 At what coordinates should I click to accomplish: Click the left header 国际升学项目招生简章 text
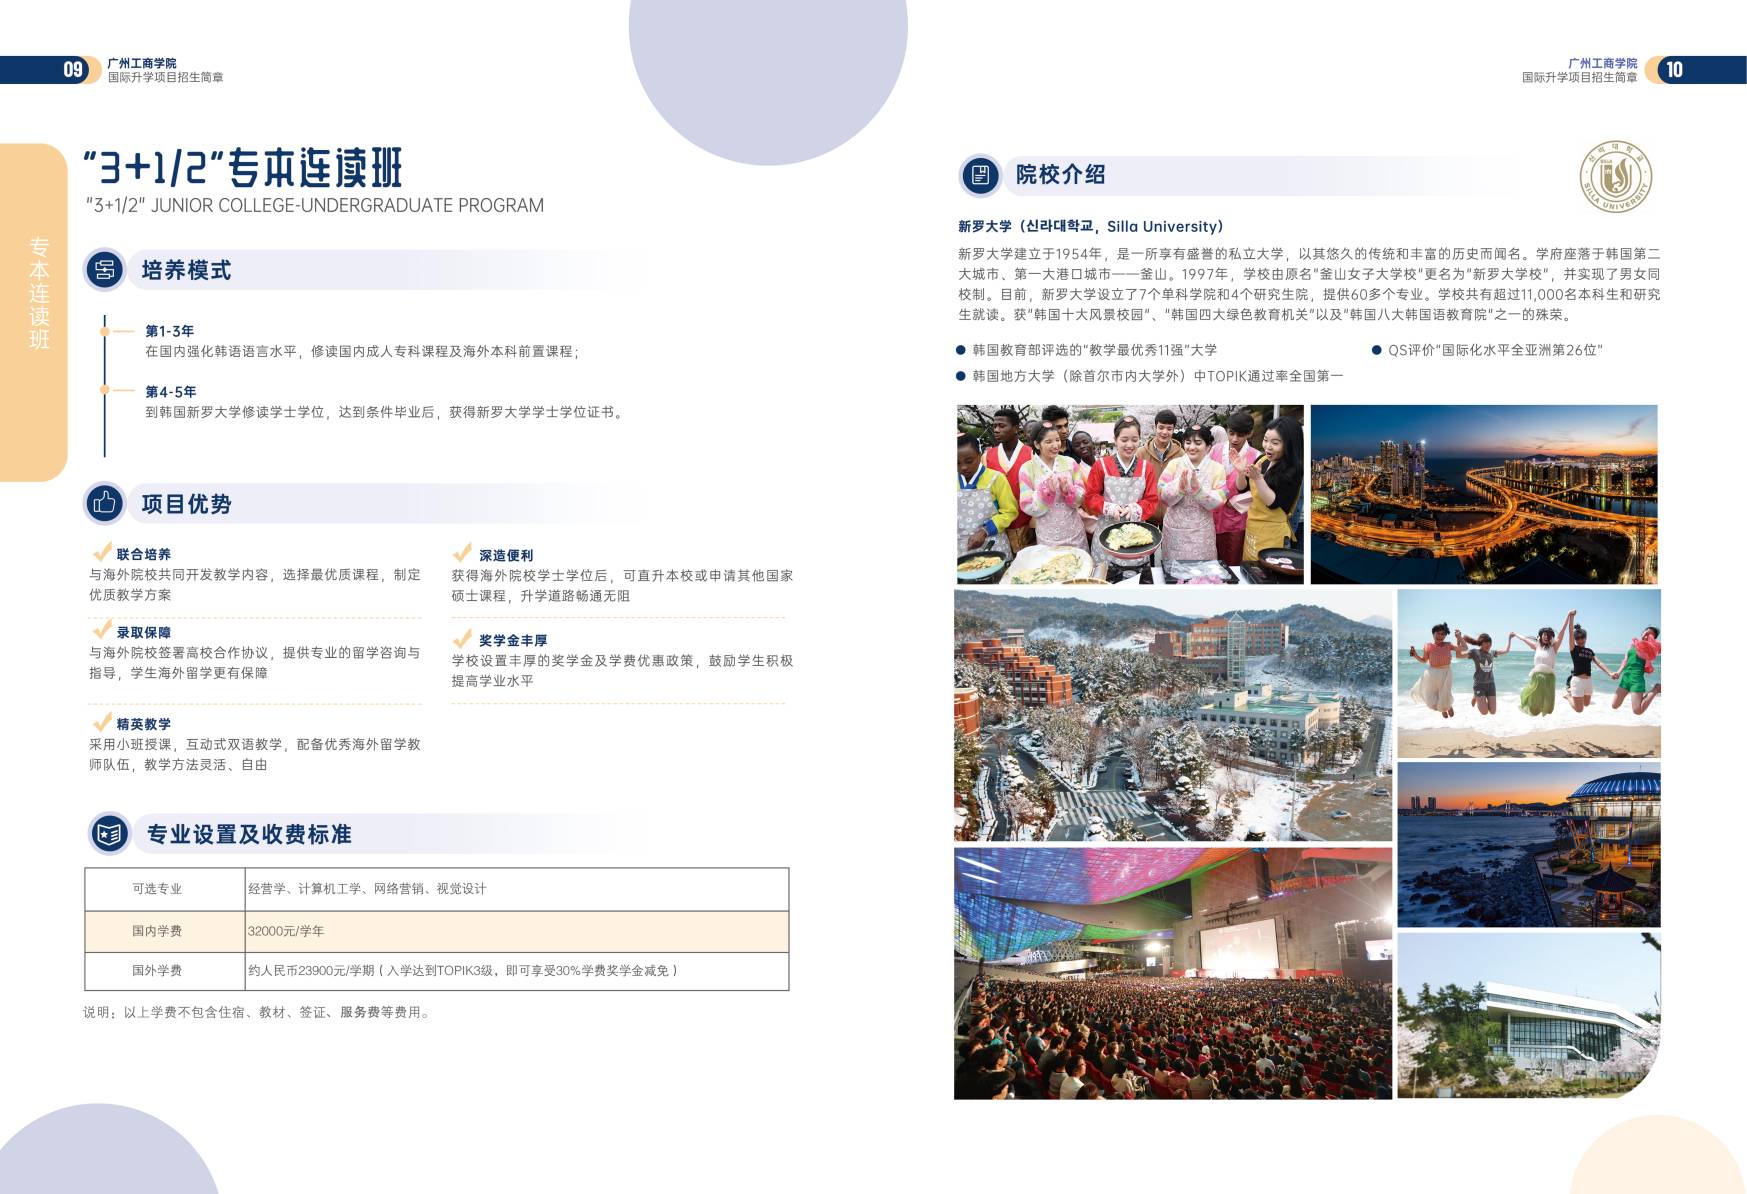[166, 77]
